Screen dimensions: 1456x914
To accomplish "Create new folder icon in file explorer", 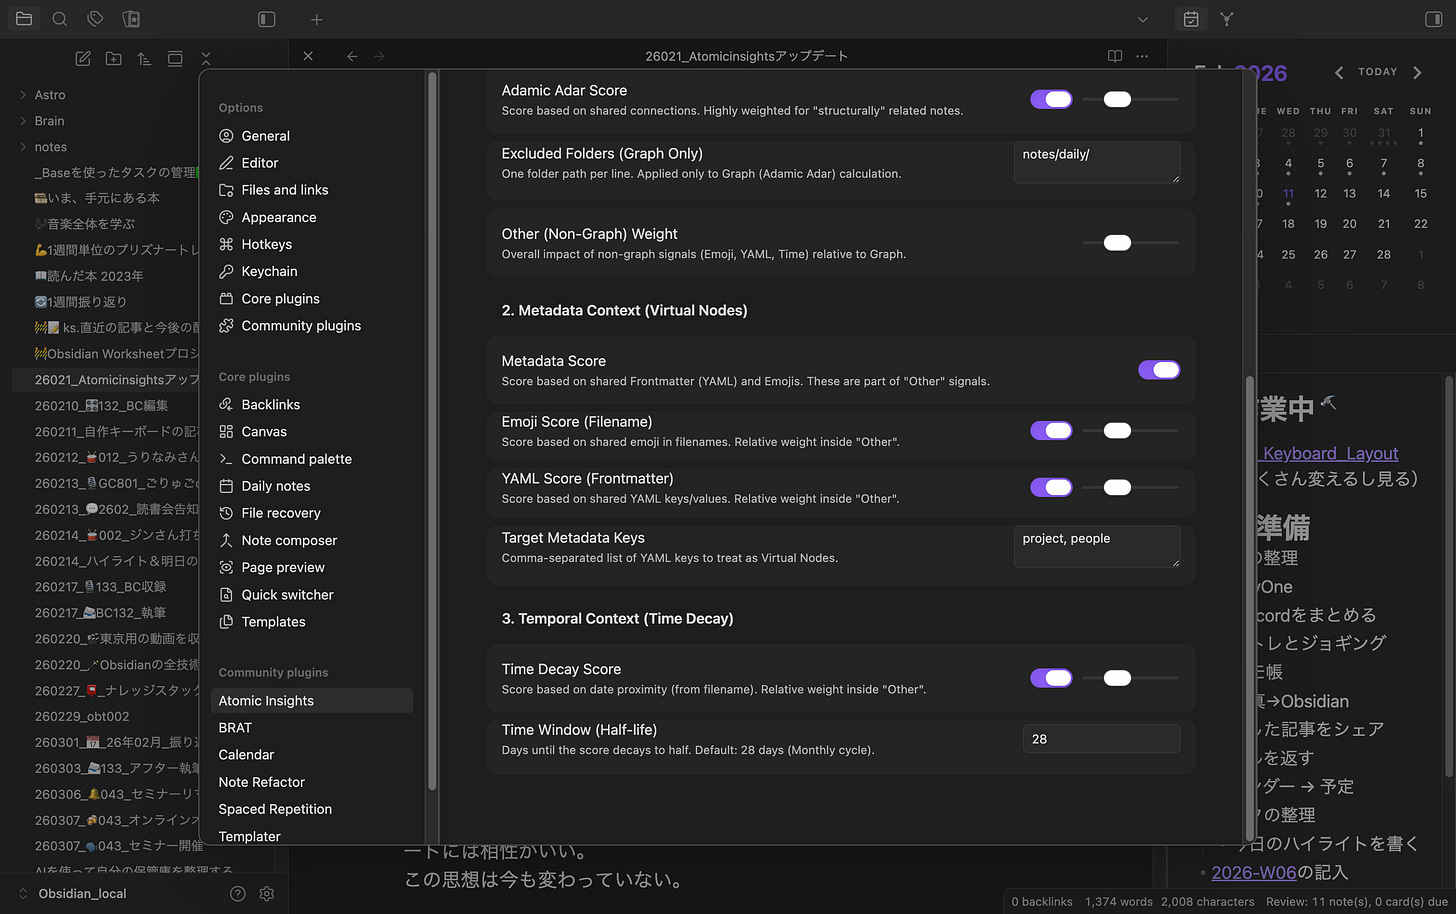I will click(114, 59).
